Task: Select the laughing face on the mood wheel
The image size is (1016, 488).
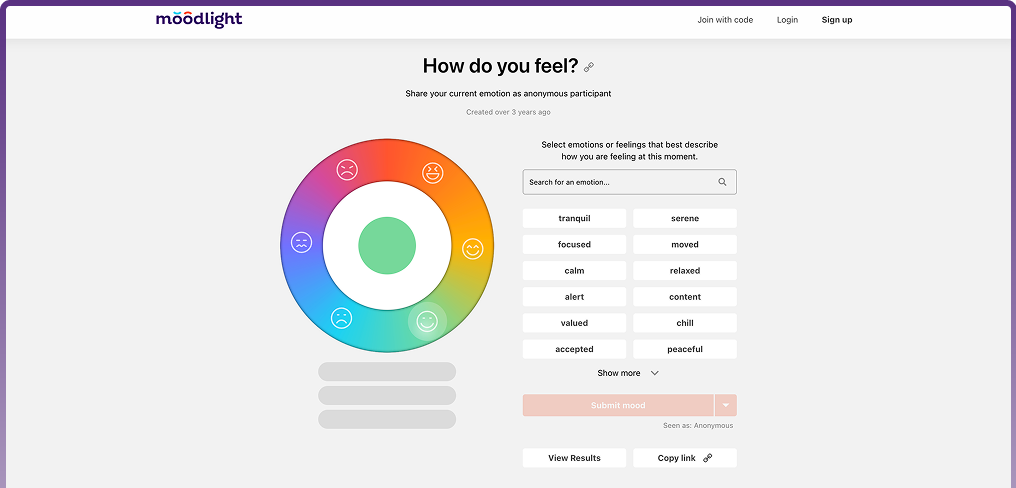Action: tap(432, 173)
